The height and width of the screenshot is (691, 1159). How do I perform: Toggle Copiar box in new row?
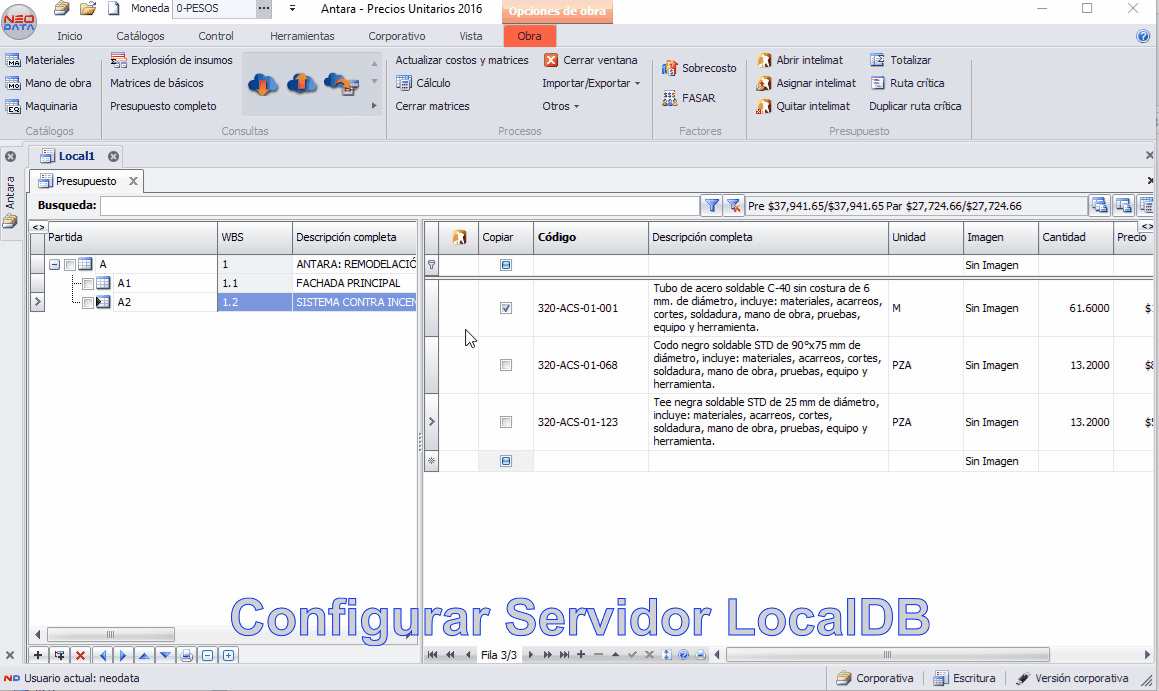pos(506,461)
